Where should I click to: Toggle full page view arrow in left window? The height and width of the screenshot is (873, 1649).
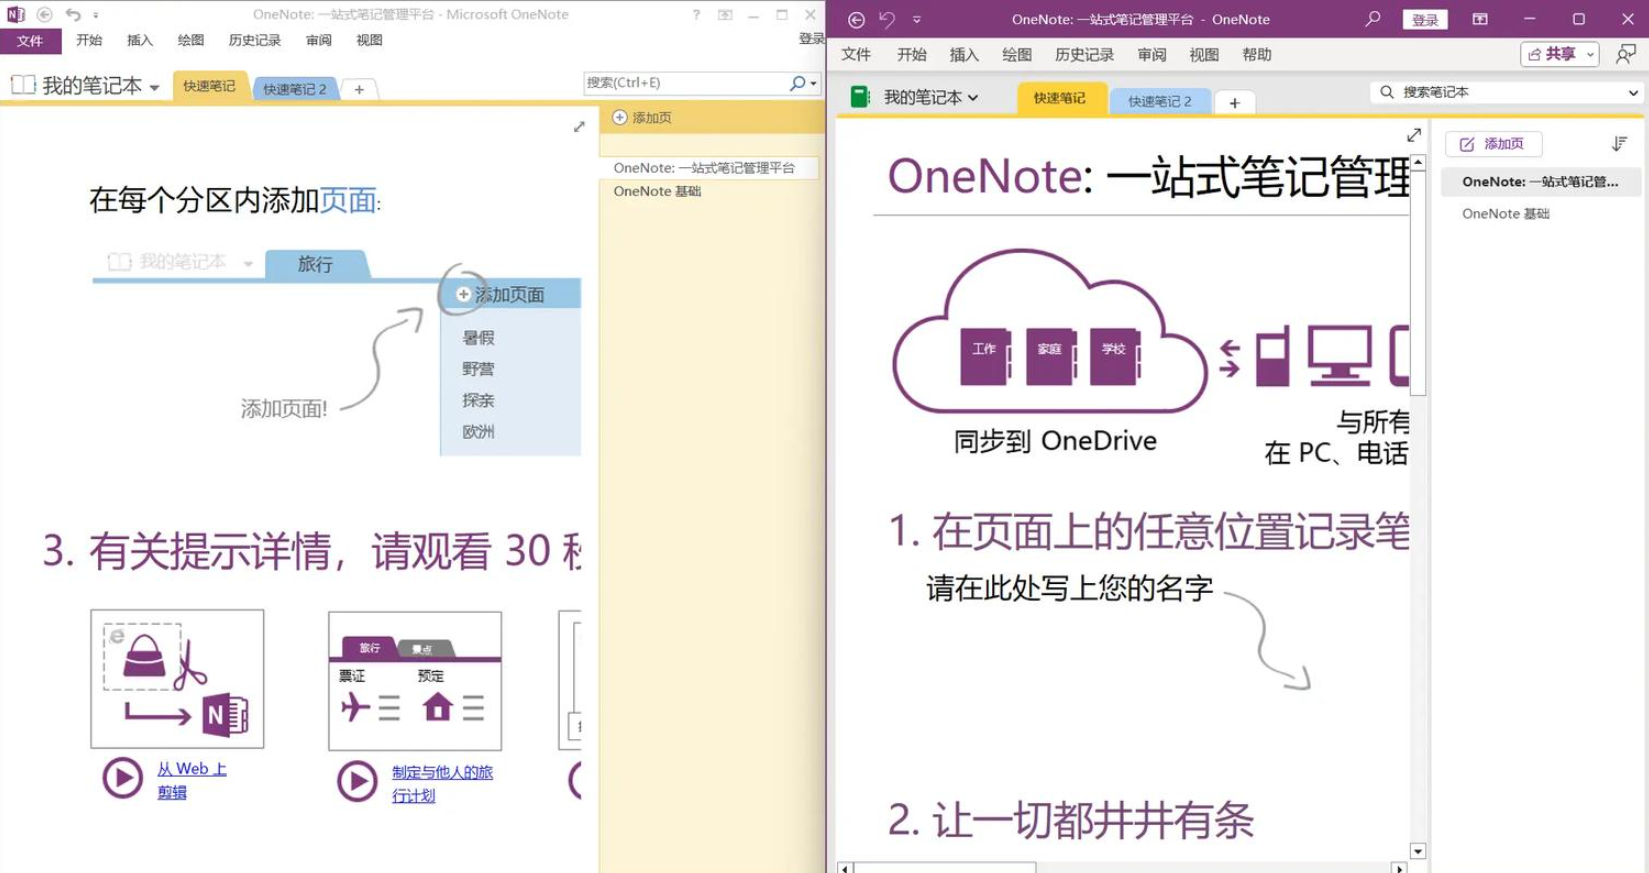click(x=579, y=127)
